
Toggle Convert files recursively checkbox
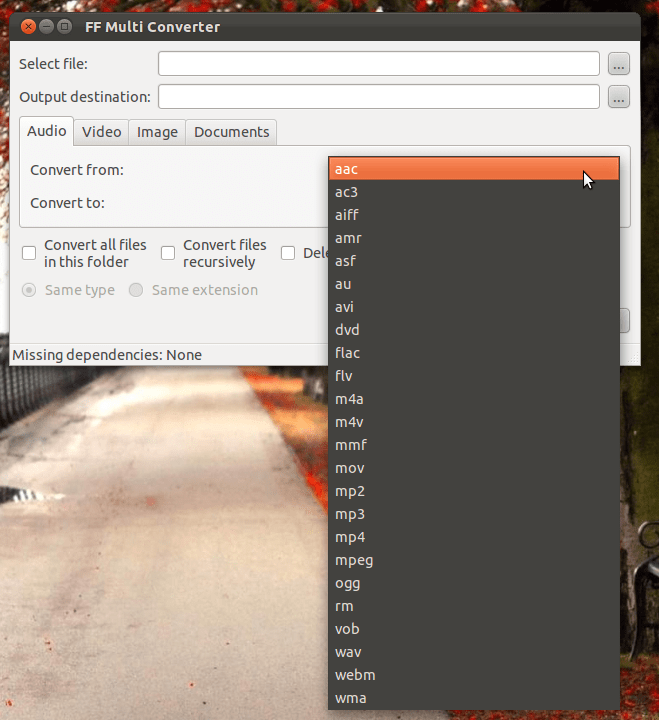coord(169,253)
